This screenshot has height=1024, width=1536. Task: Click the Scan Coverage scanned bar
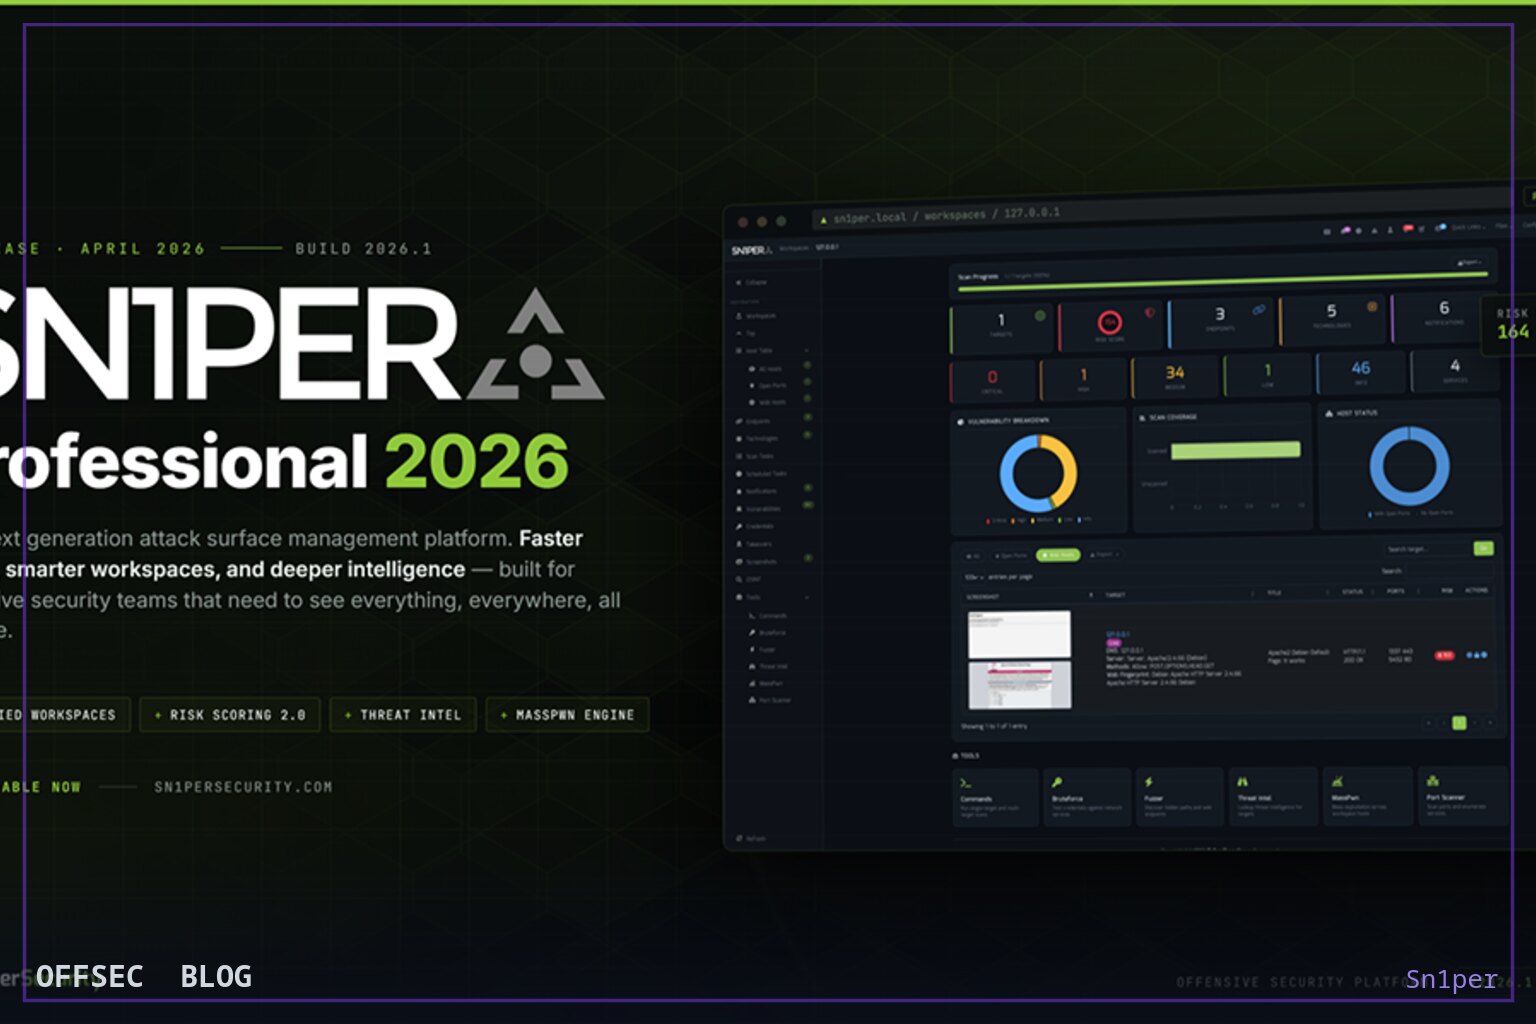pos(1235,450)
